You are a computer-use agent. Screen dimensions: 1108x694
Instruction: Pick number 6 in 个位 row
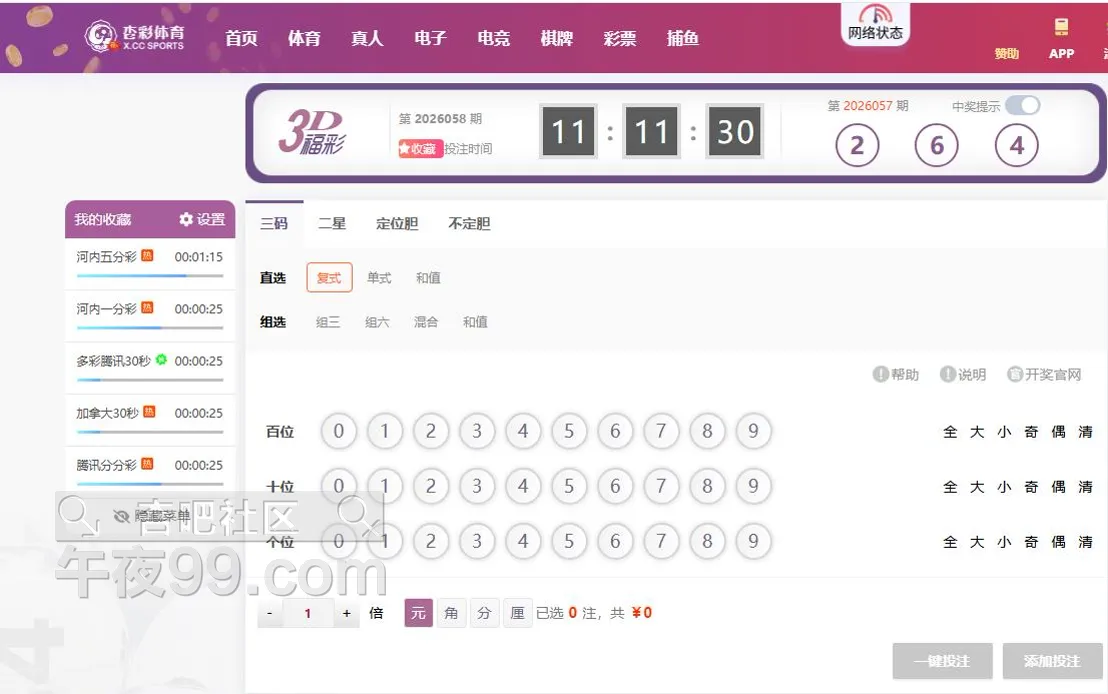pos(615,541)
